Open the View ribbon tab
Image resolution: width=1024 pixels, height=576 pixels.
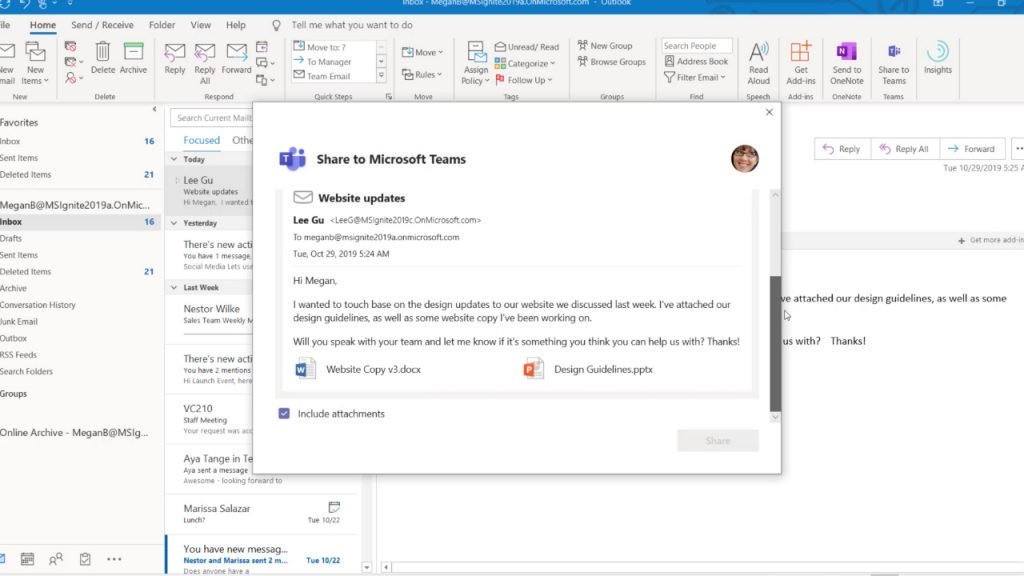(x=200, y=25)
